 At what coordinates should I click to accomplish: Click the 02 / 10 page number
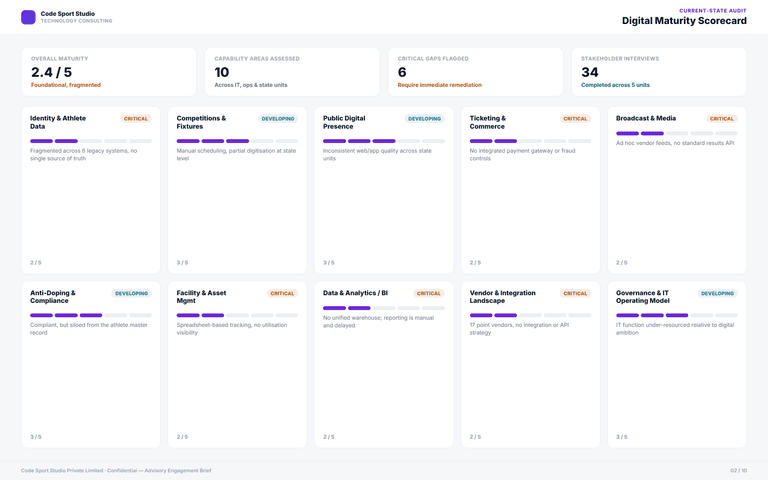point(738,470)
